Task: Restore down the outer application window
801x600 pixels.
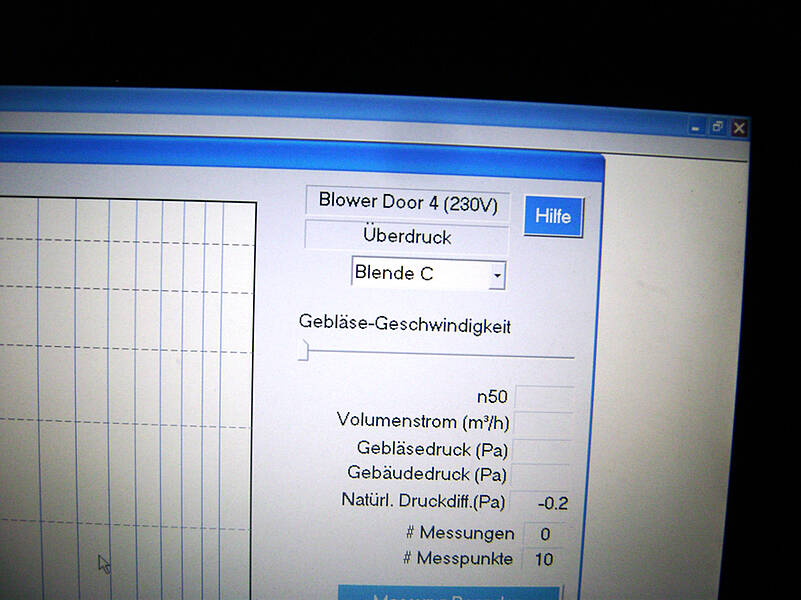Action: [x=717, y=127]
